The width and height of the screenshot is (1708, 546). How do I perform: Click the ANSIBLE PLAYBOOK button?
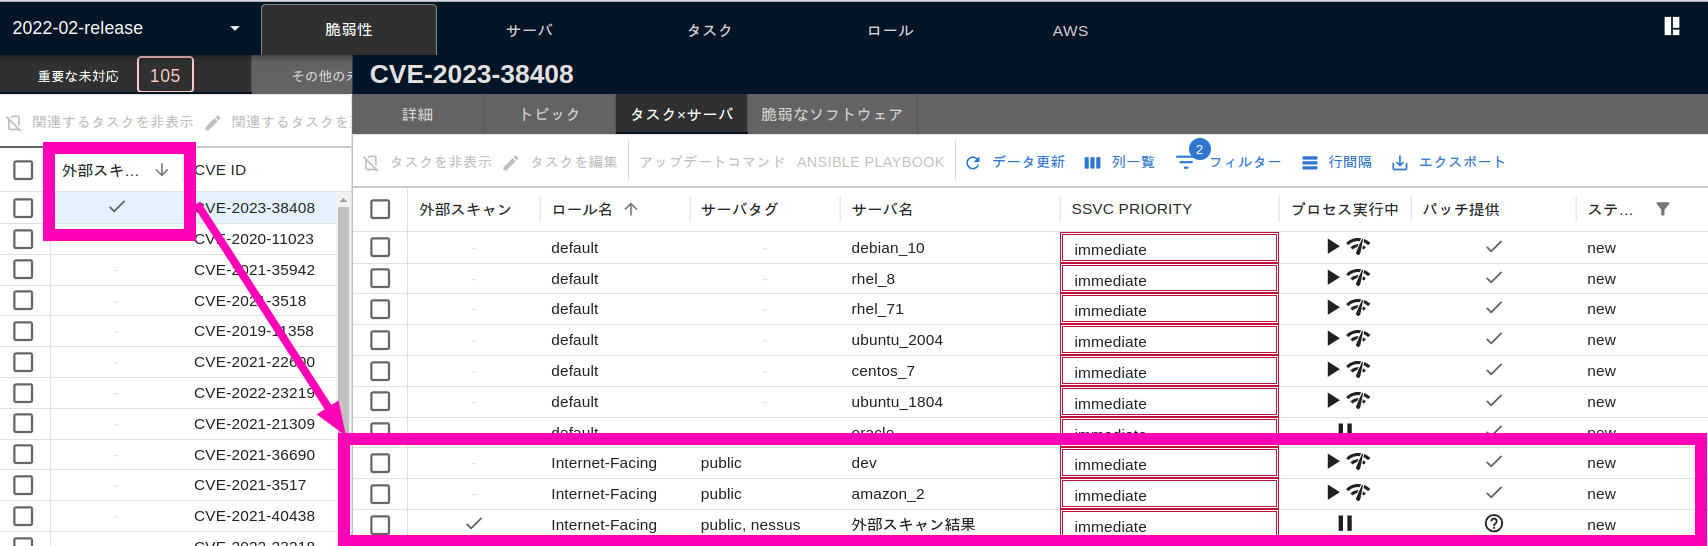[x=870, y=162]
